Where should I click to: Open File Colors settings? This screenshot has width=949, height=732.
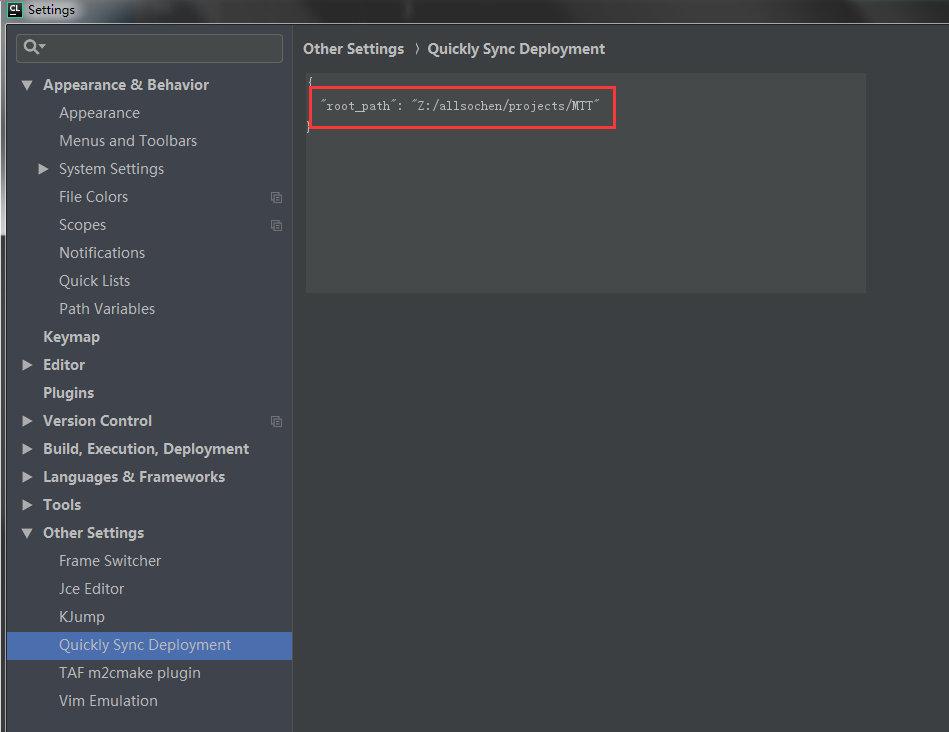(x=94, y=197)
